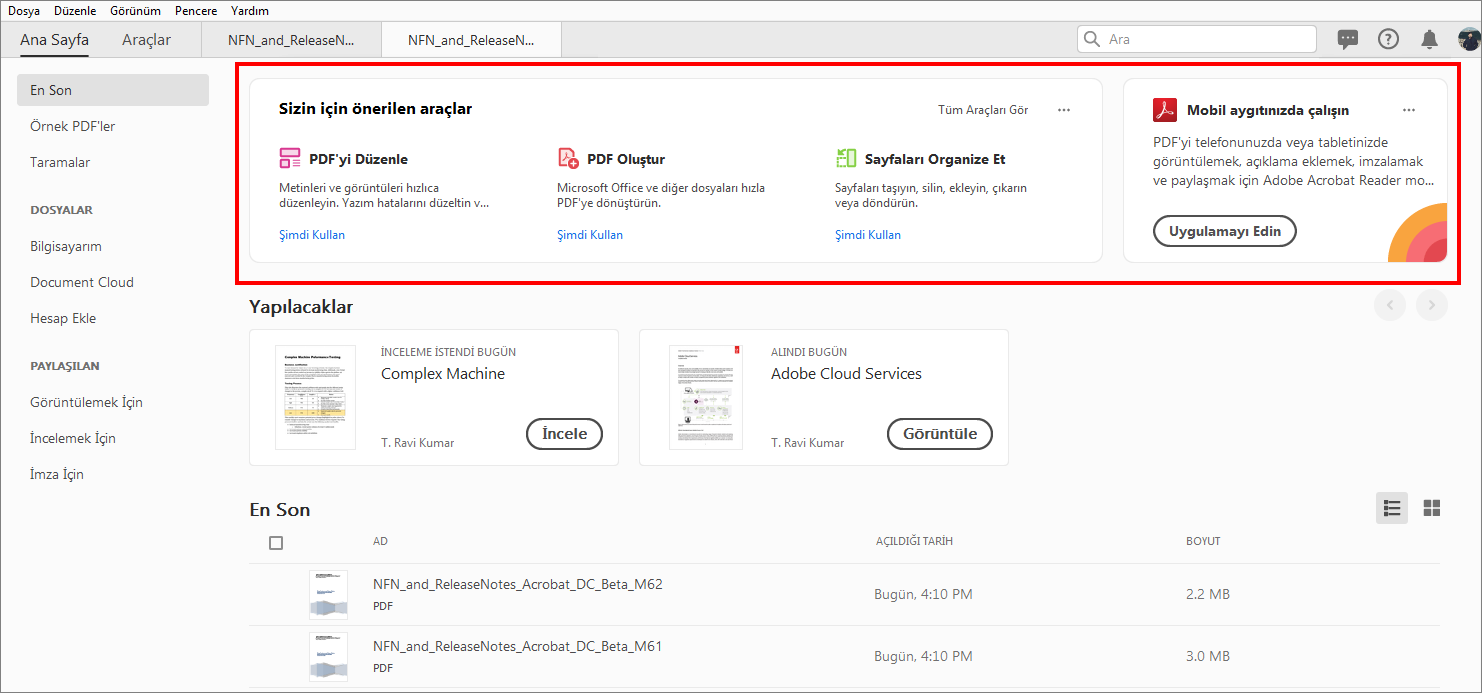
Task: Open the Yardım menu
Action: click(250, 11)
